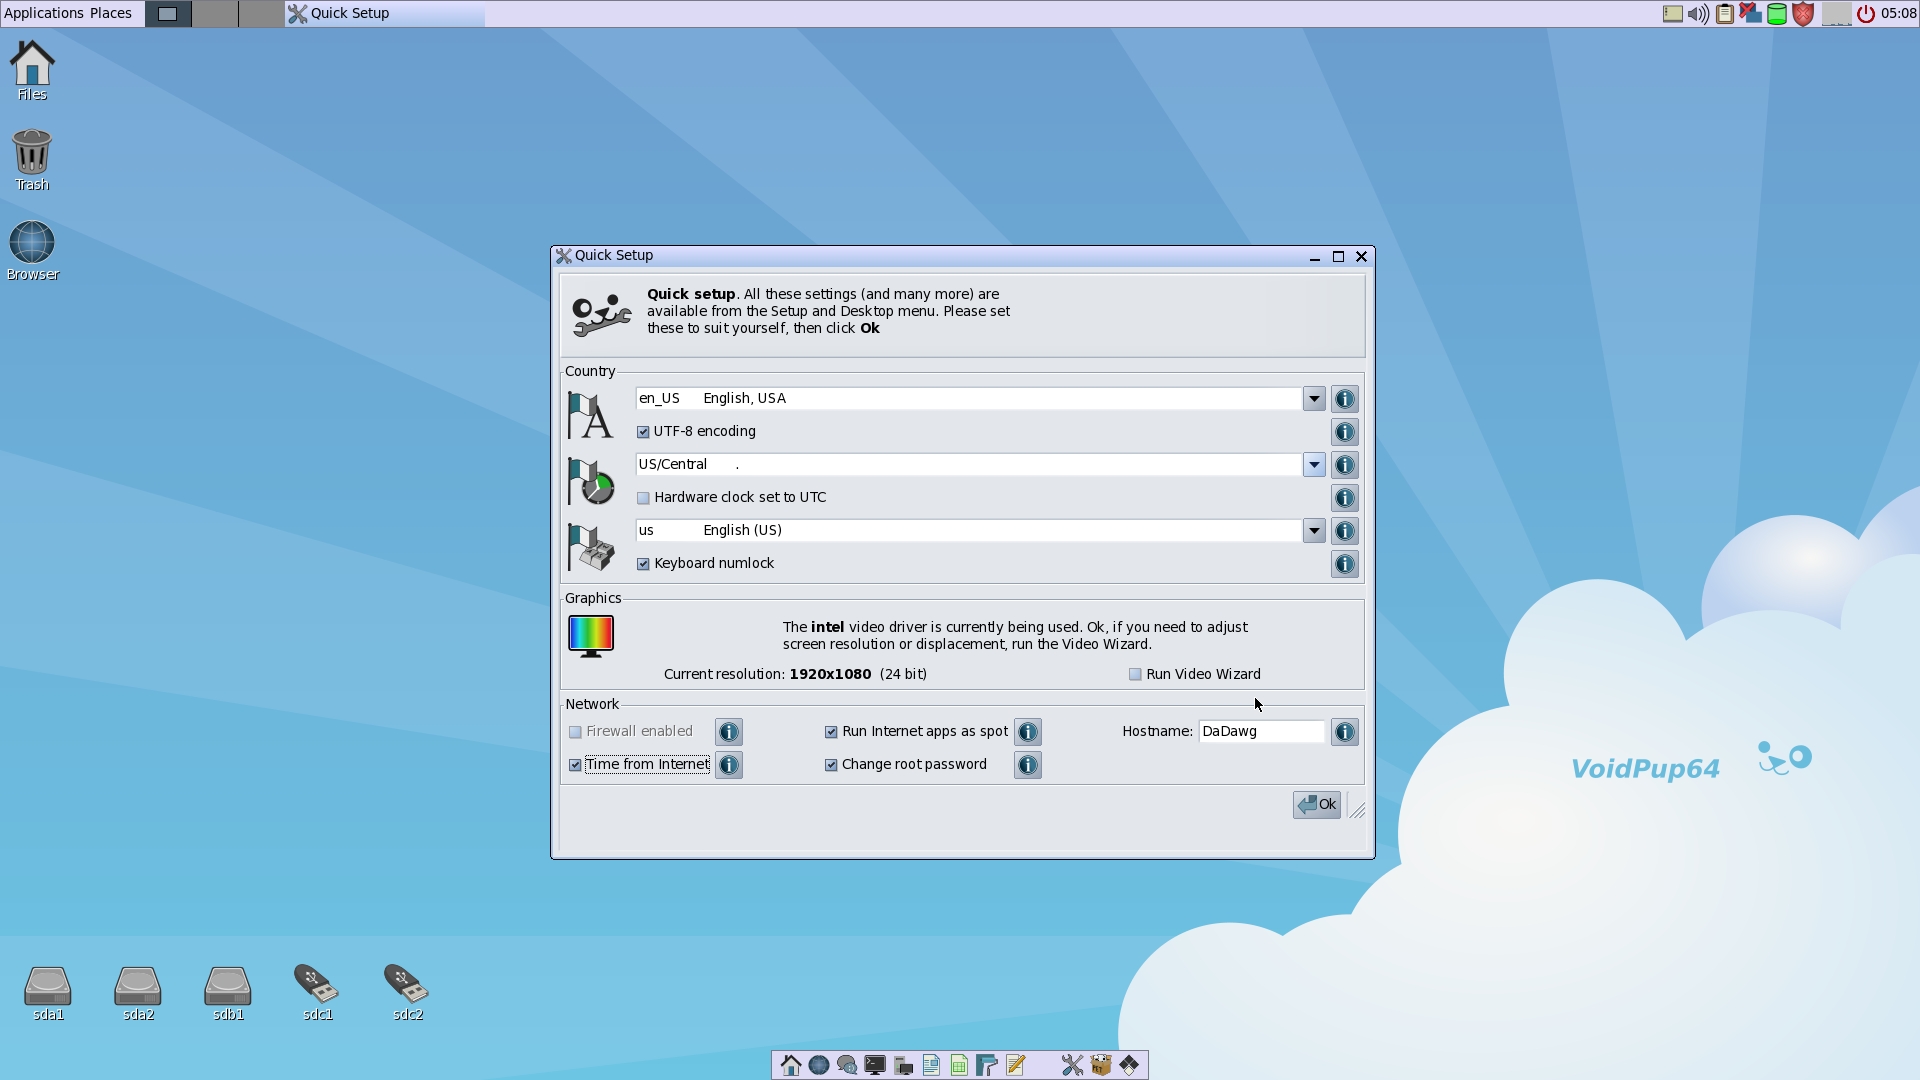The image size is (1920, 1080).
Task: Open the PET package manager icon
Action: click(x=1101, y=1065)
